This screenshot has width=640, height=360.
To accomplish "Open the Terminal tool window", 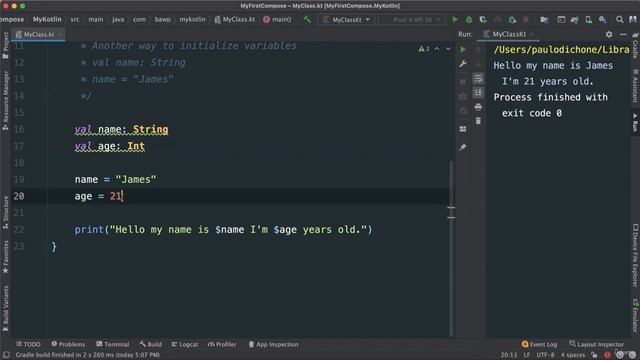I will coord(113,344).
